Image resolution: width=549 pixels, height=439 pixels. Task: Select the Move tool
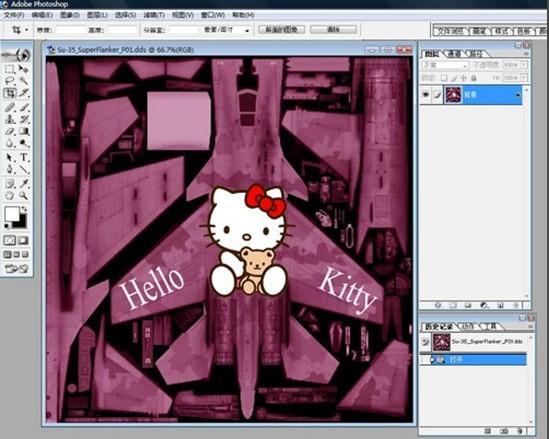23,69
